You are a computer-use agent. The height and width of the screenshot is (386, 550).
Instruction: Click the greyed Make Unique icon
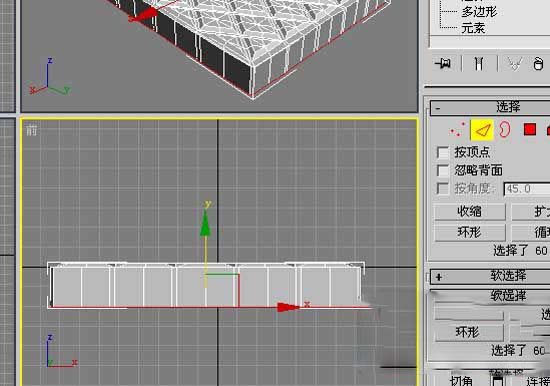tap(515, 64)
